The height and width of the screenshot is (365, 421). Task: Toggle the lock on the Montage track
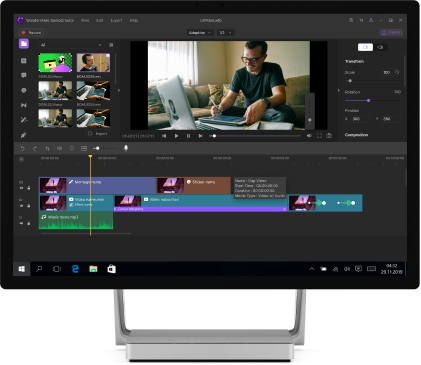point(29,188)
